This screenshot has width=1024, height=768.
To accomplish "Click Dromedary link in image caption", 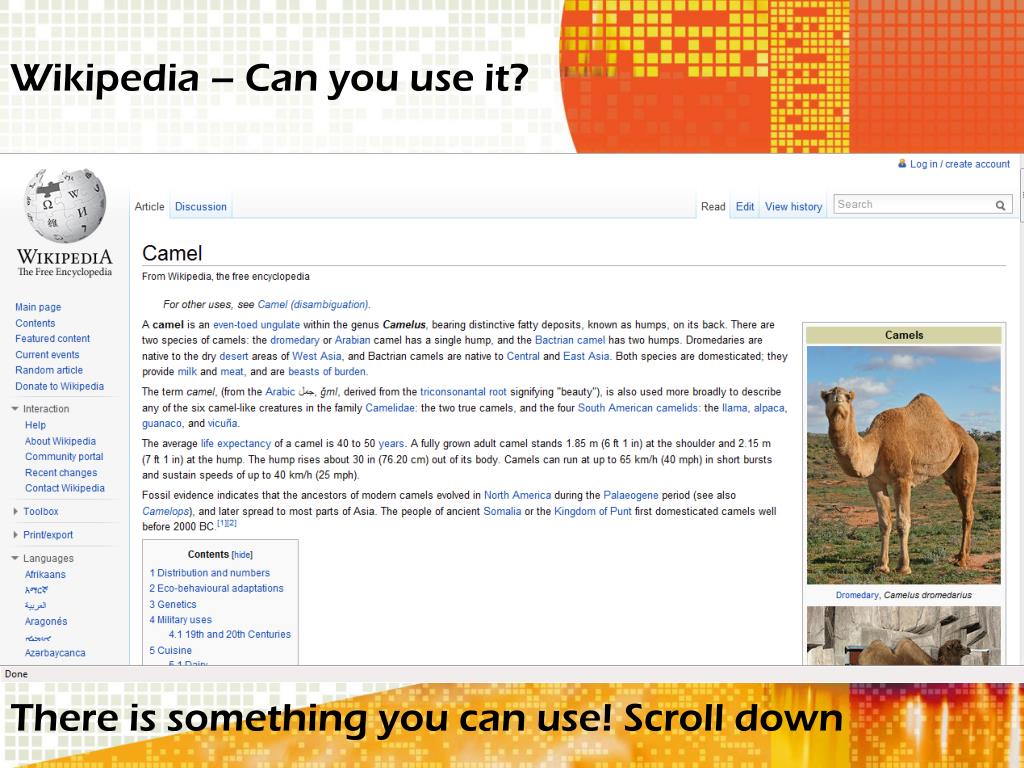I will (857, 595).
